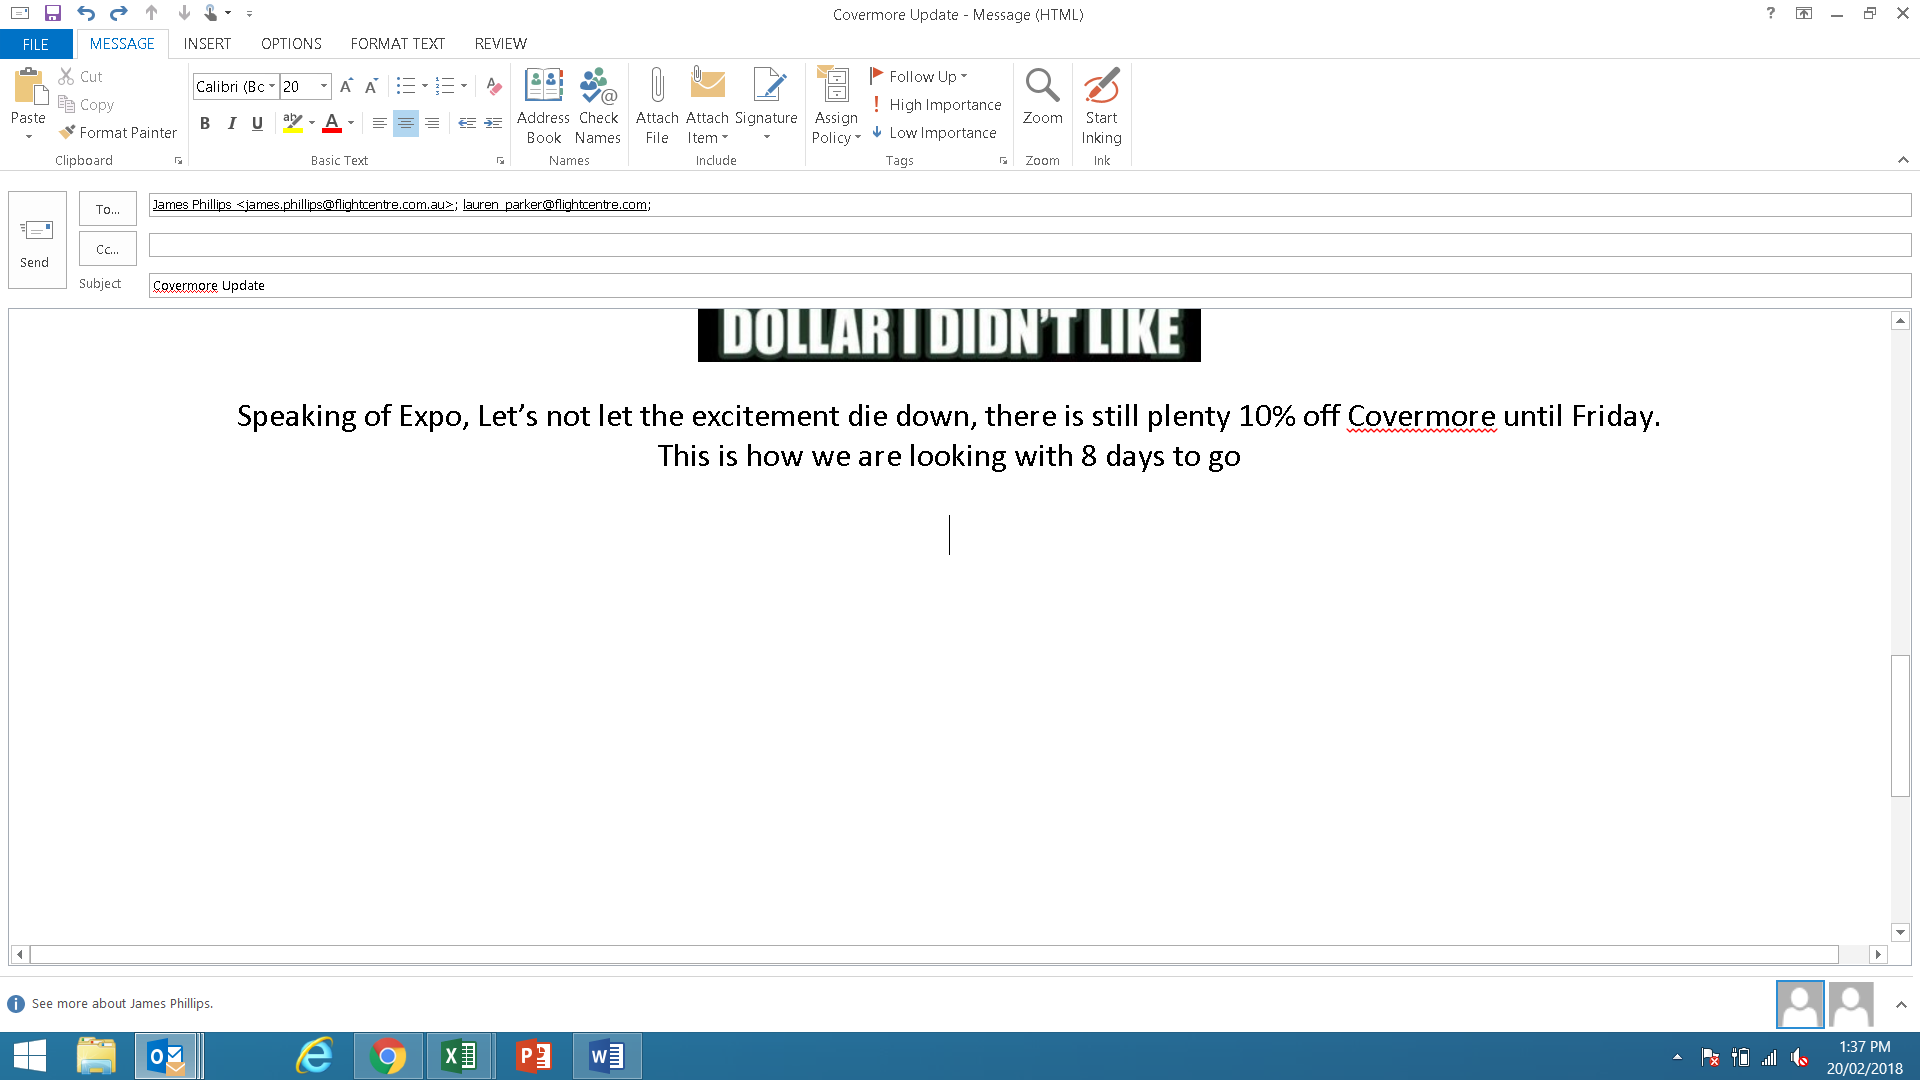Viewport: 1920px width, 1080px height.
Task: Click the Save icon in quick access toolbar
Action: pos(52,14)
